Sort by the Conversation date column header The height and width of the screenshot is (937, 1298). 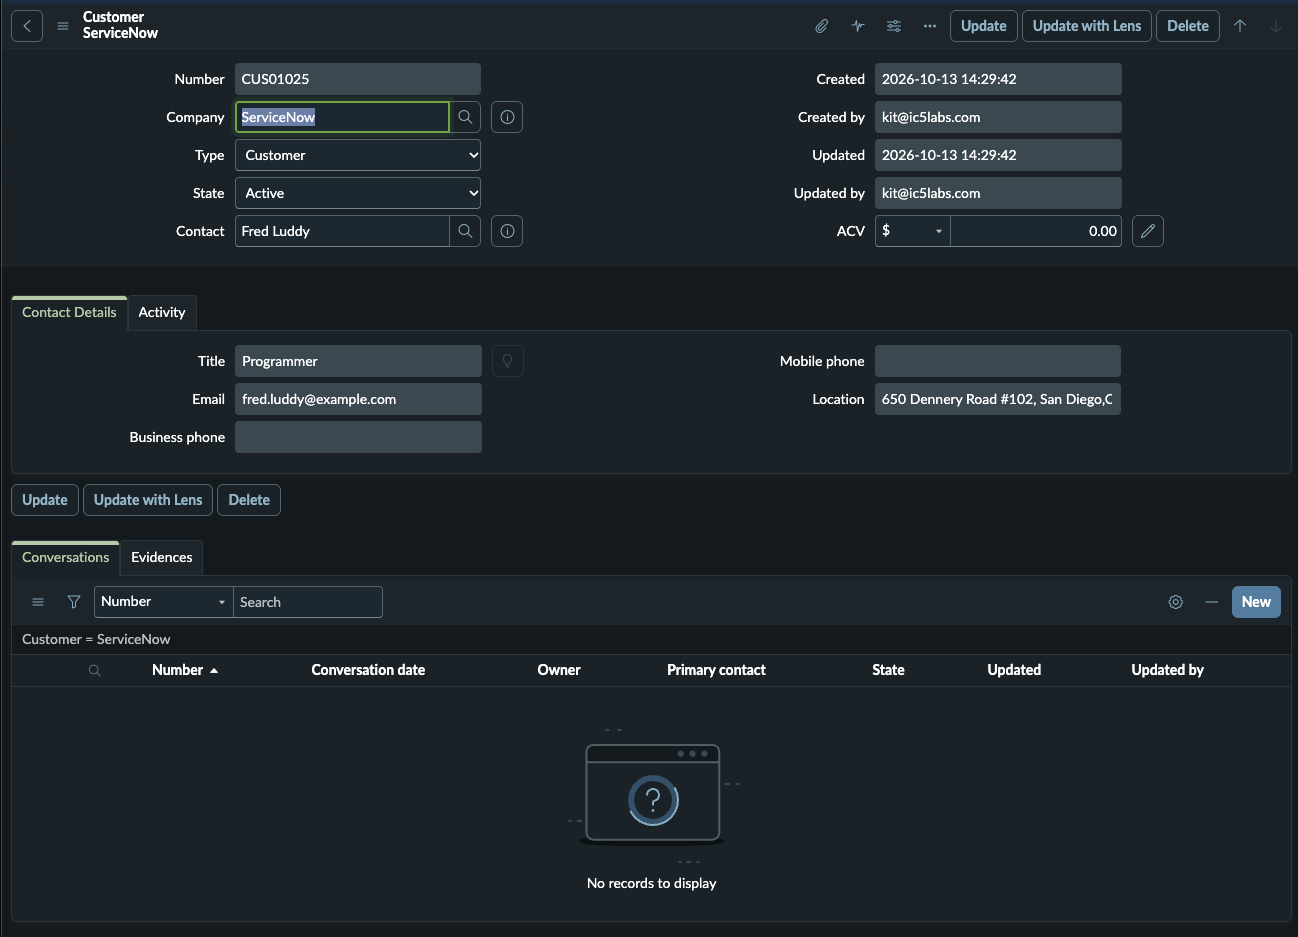[368, 670]
